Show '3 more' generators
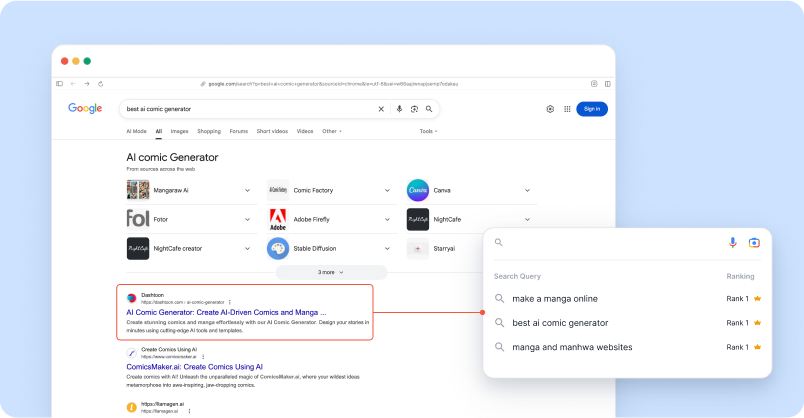Image resolution: width=804 pixels, height=418 pixels. (x=331, y=272)
